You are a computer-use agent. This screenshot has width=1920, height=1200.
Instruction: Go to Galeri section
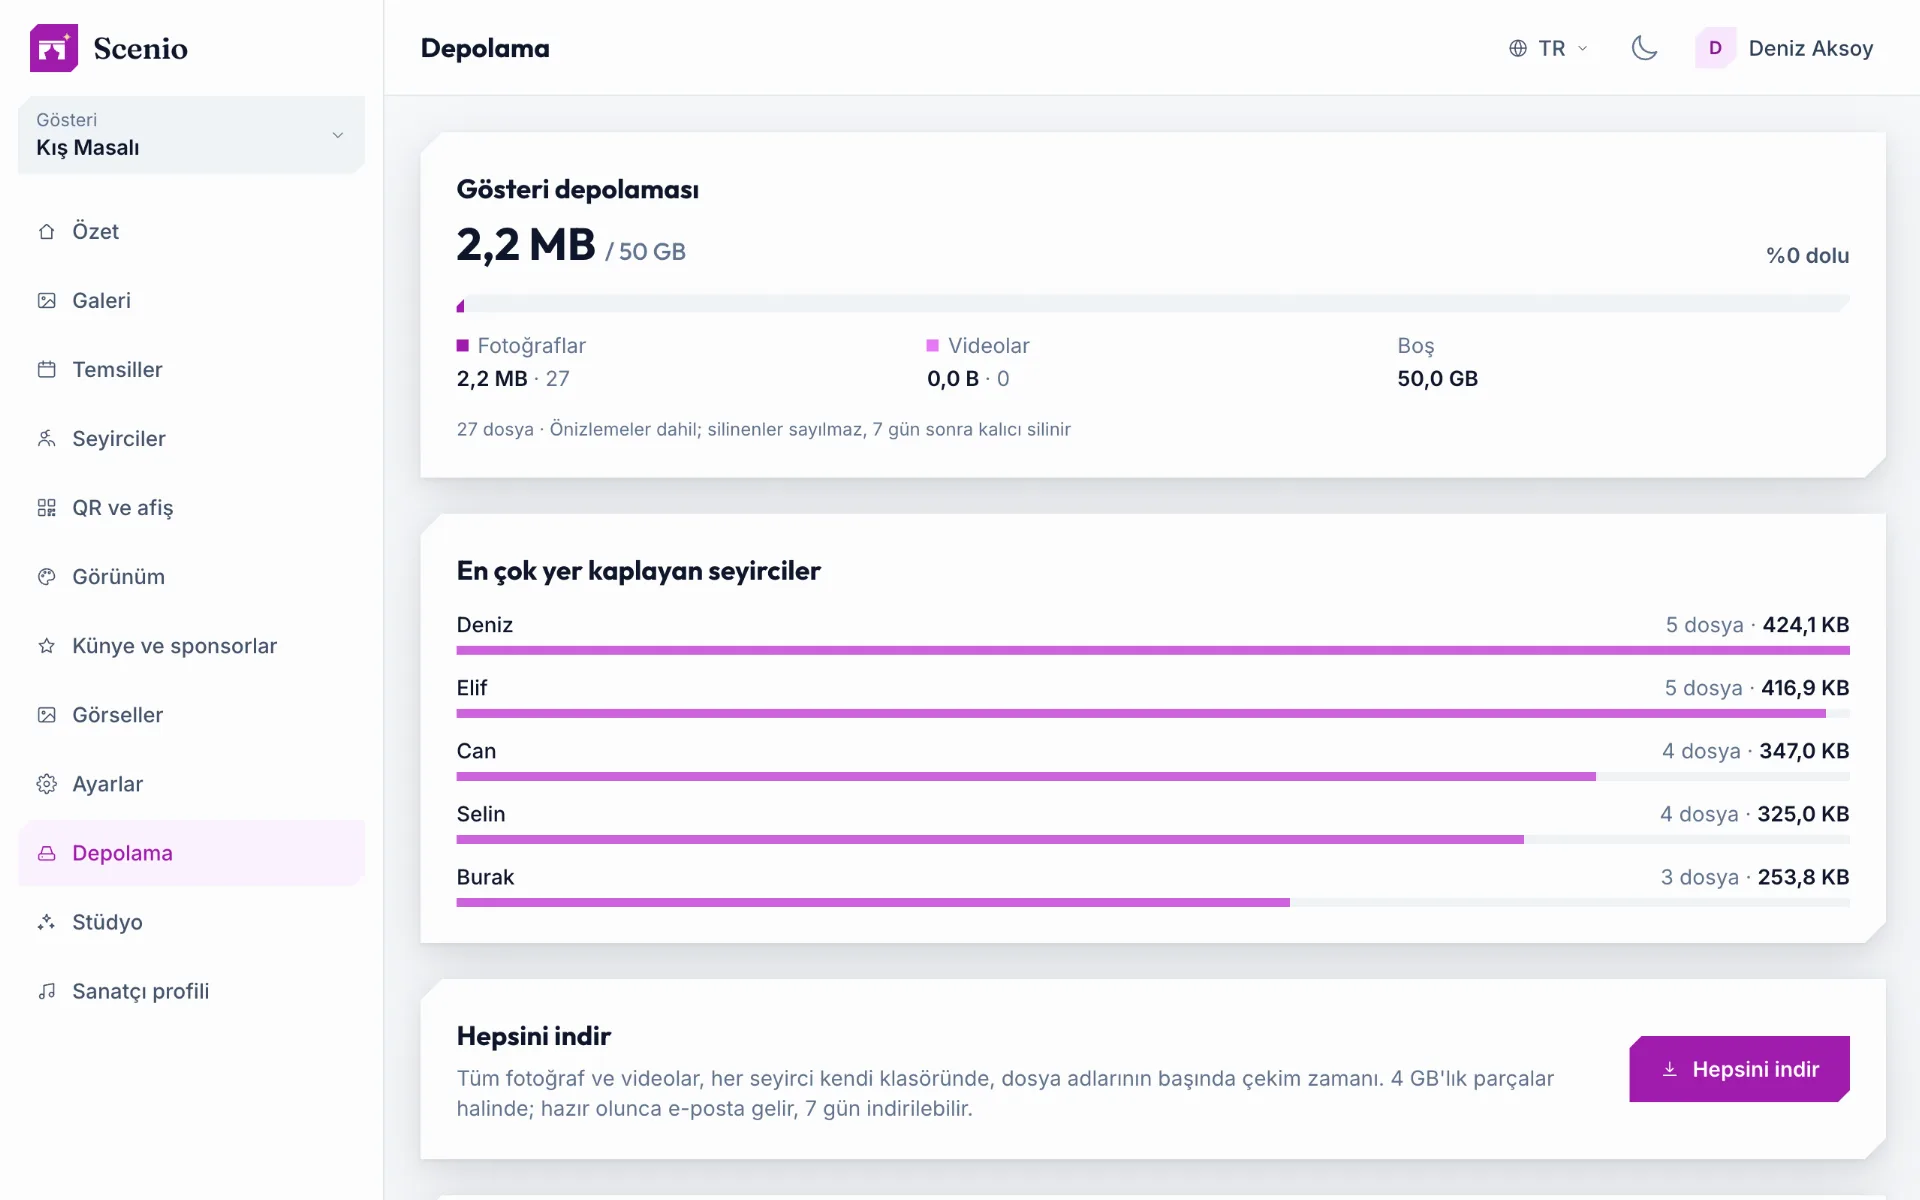191,301
